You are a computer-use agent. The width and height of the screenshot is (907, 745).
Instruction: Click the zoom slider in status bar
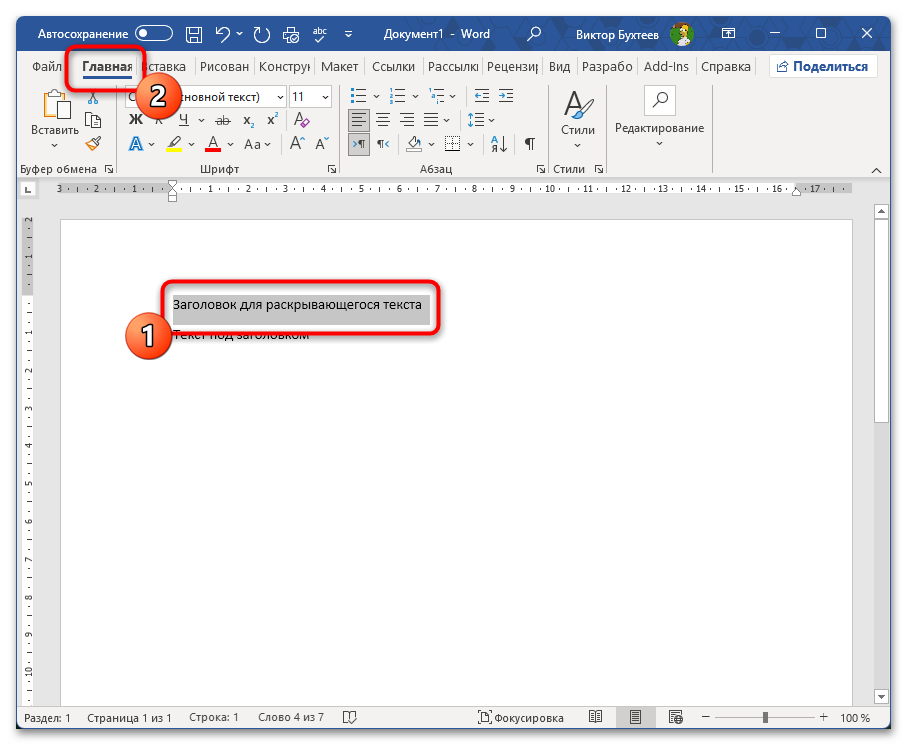coord(765,718)
